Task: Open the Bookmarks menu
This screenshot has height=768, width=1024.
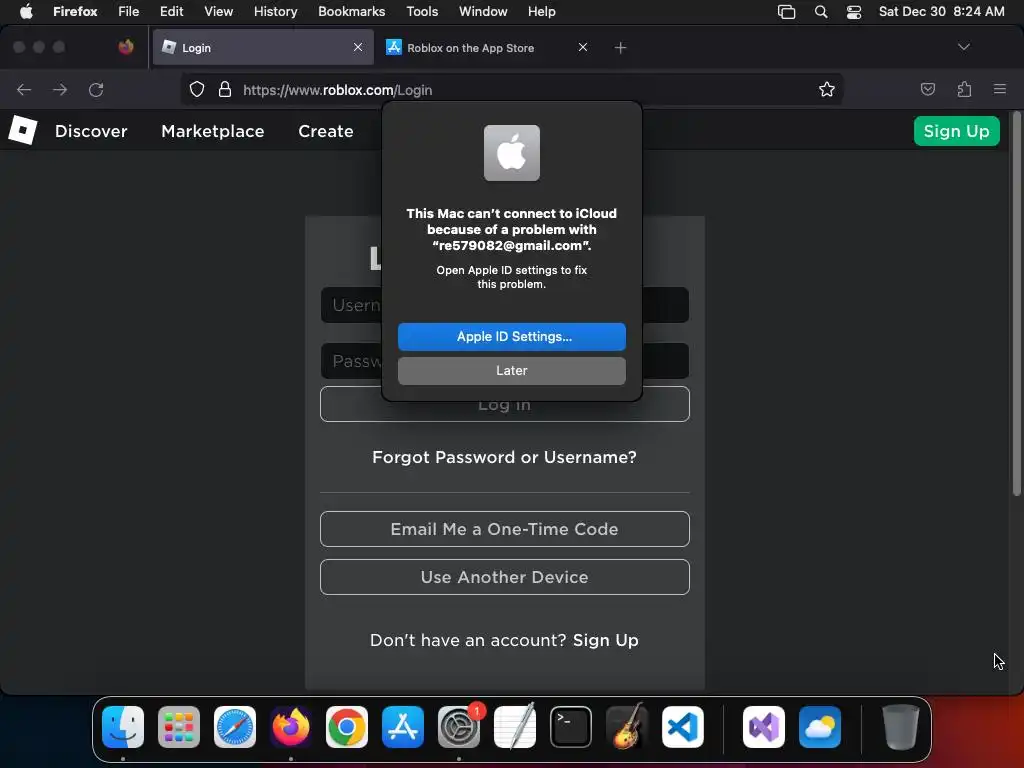Action: pos(351,11)
